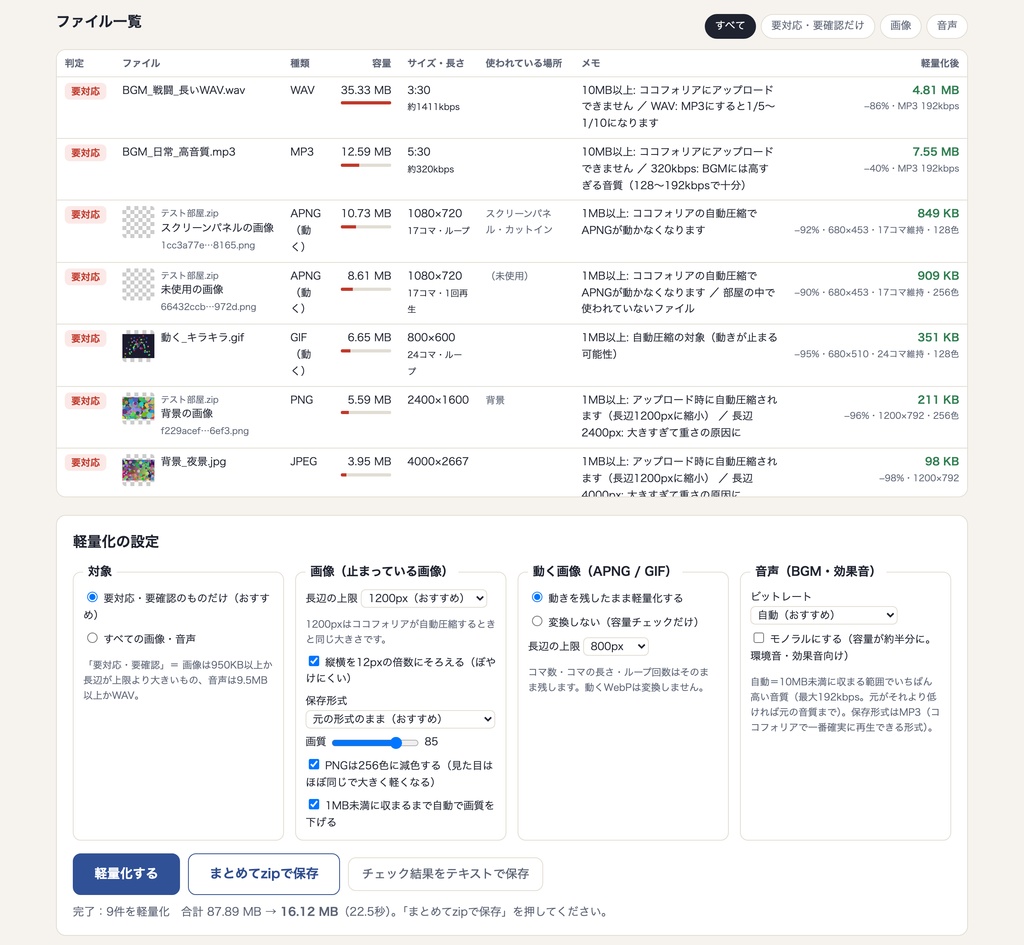Open thumbnail of 背景の画像
Image resolution: width=1024 pixels, height=945 pixels.
(138, 408)
